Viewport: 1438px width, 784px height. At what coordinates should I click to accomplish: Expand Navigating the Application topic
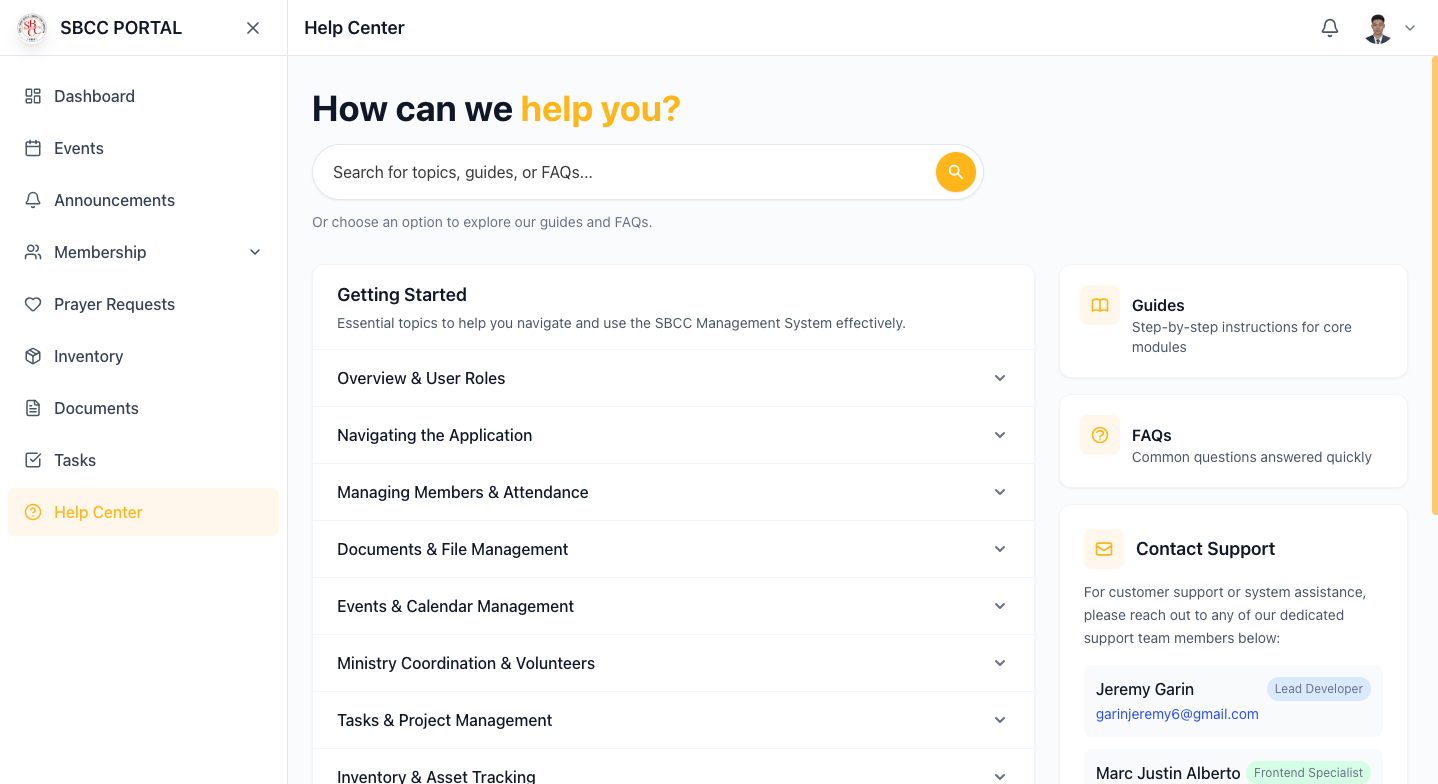[x=673, y=435]
